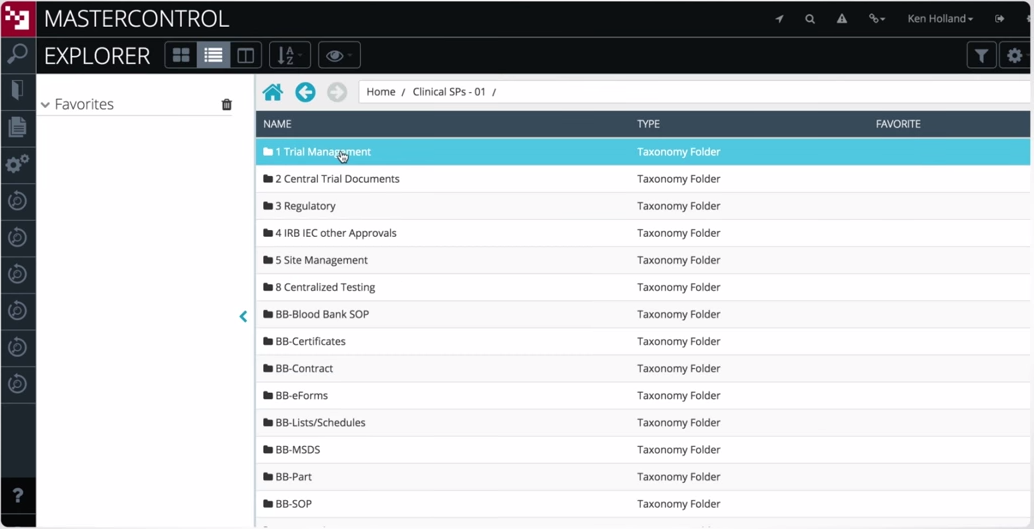Open the gears settings icon in sidebar
Viewport: 1034px width, 529px height.
(x=18, y=163)
